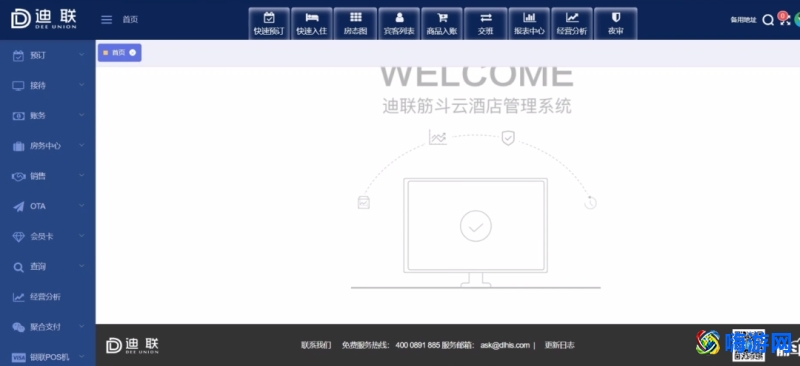Click the 联系我们 link in footer

[x=316, y=345]
